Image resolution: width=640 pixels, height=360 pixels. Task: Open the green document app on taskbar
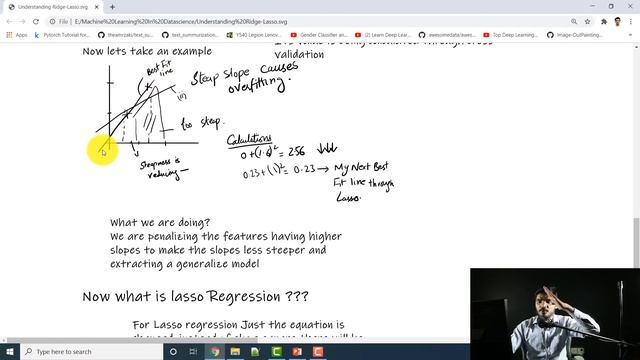[256, 351]
